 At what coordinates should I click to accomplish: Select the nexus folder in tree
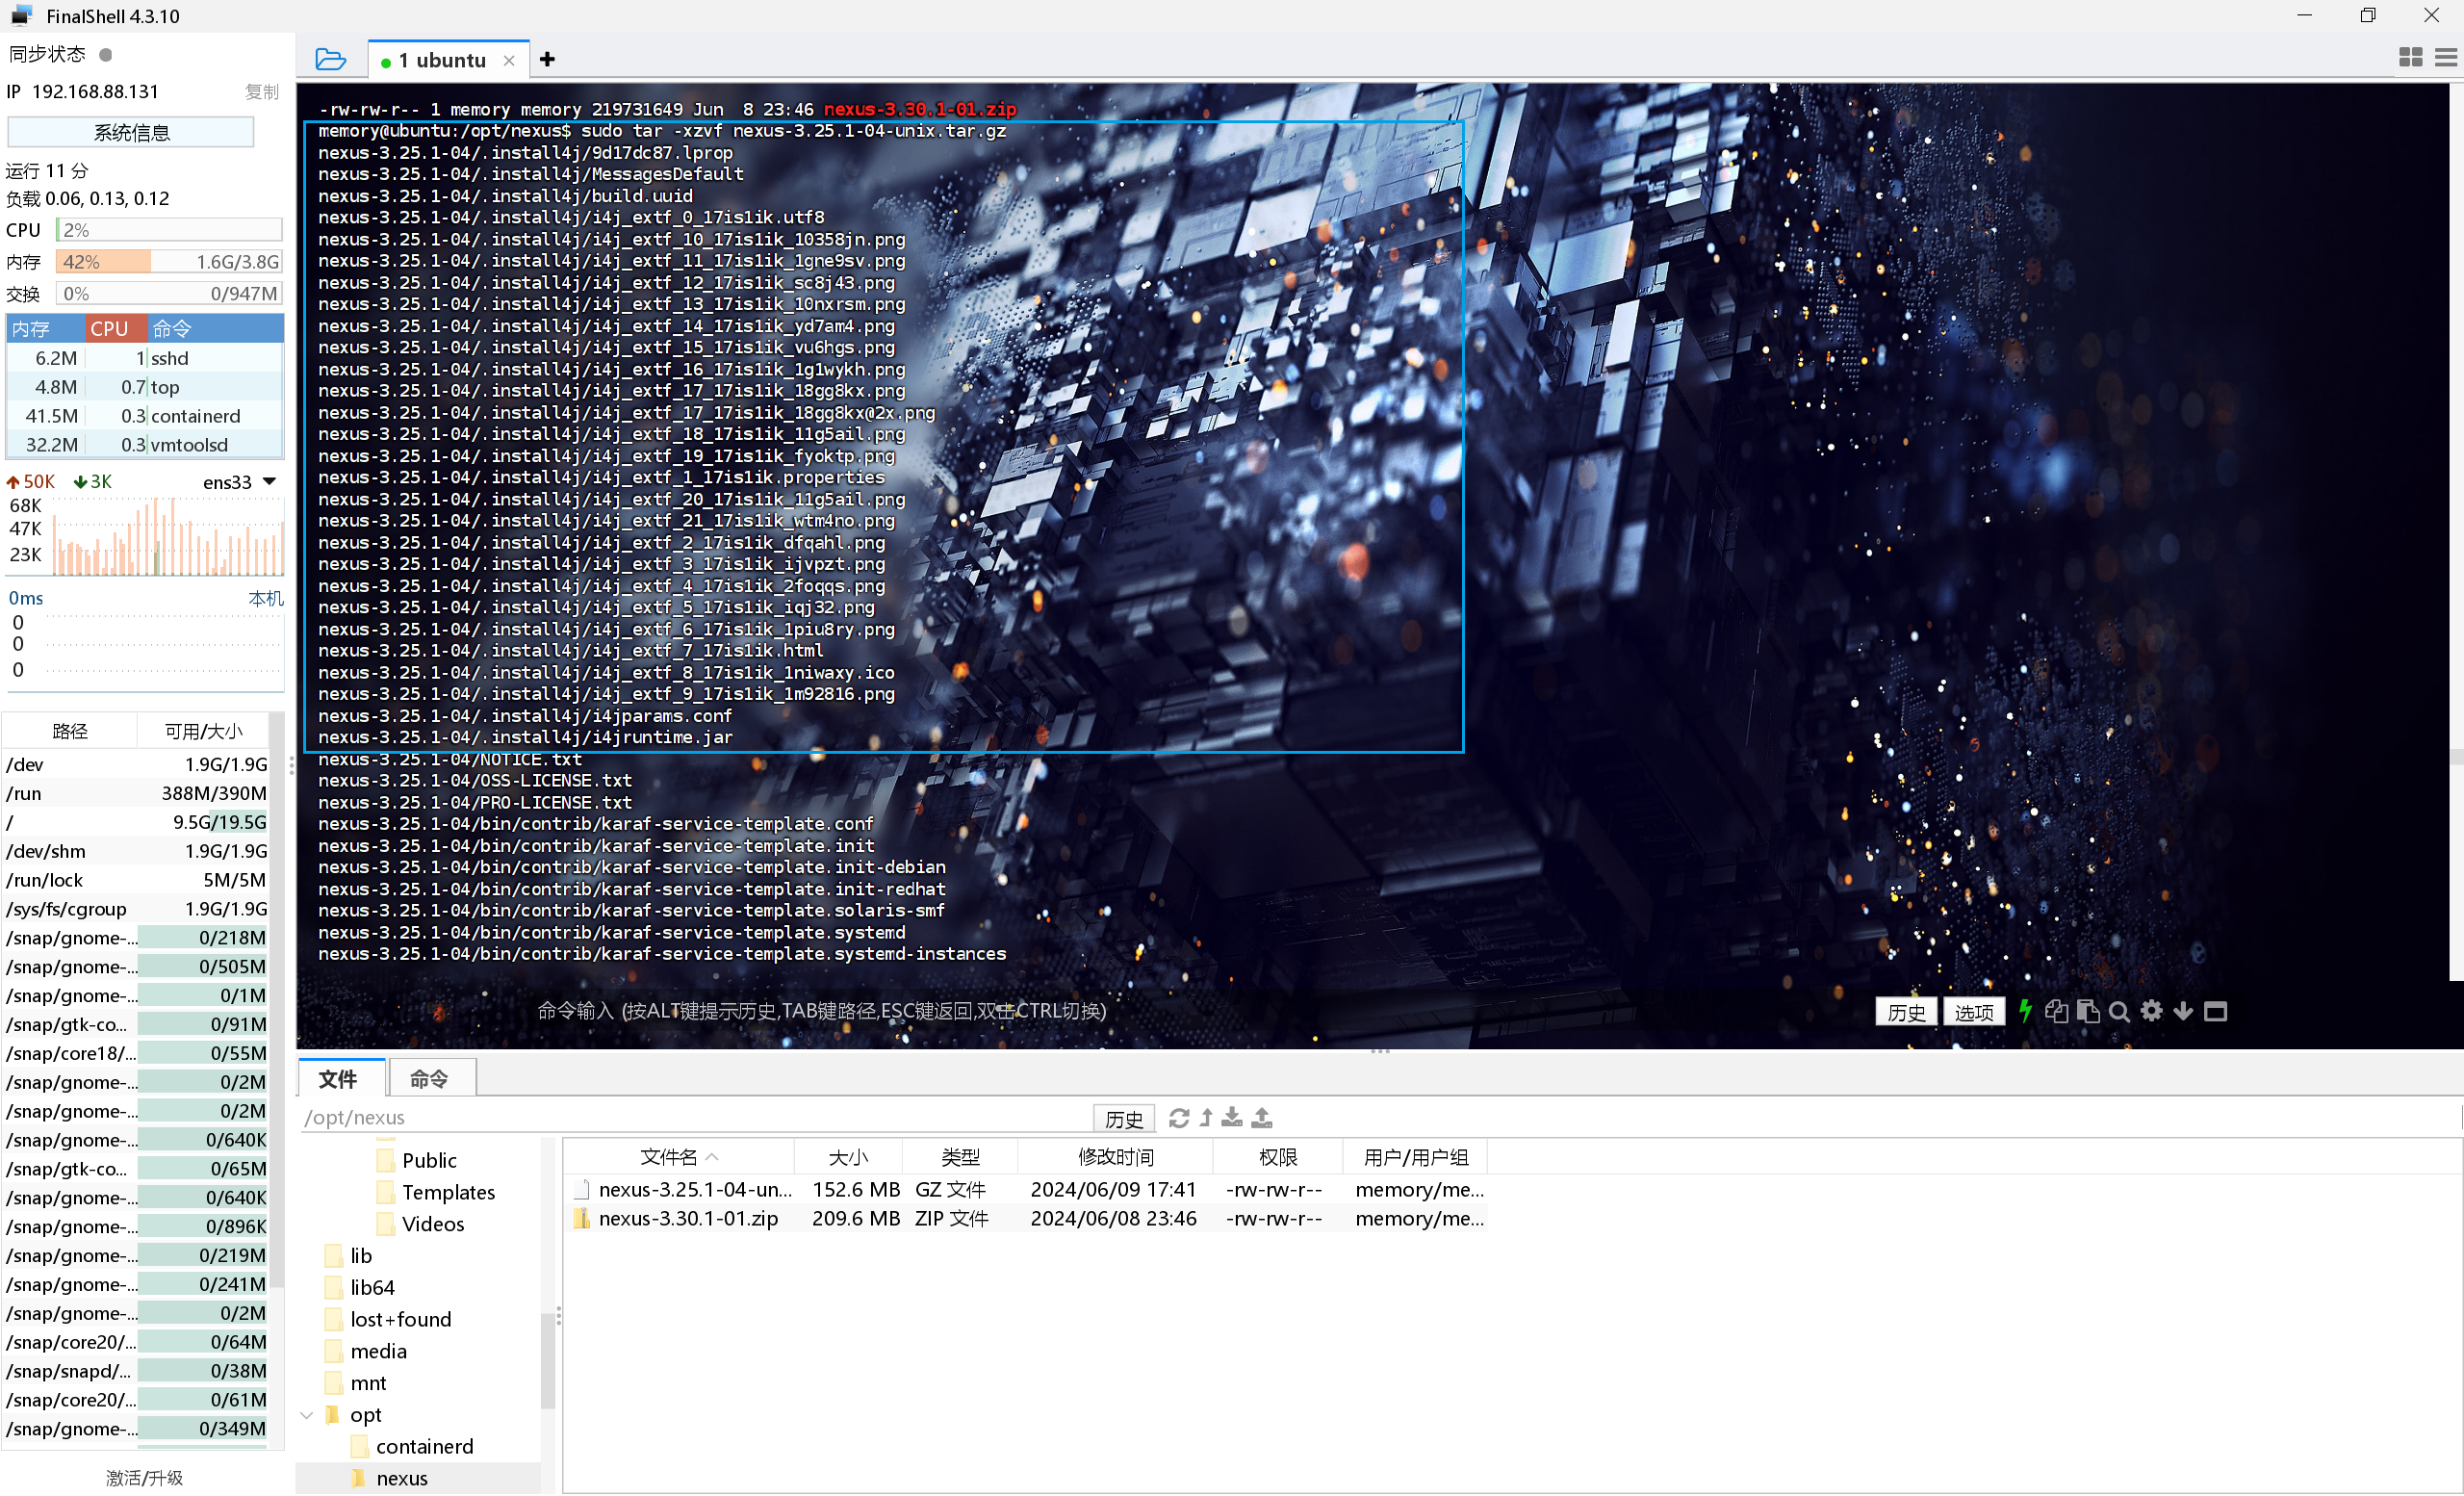[x=401, y=1478]
